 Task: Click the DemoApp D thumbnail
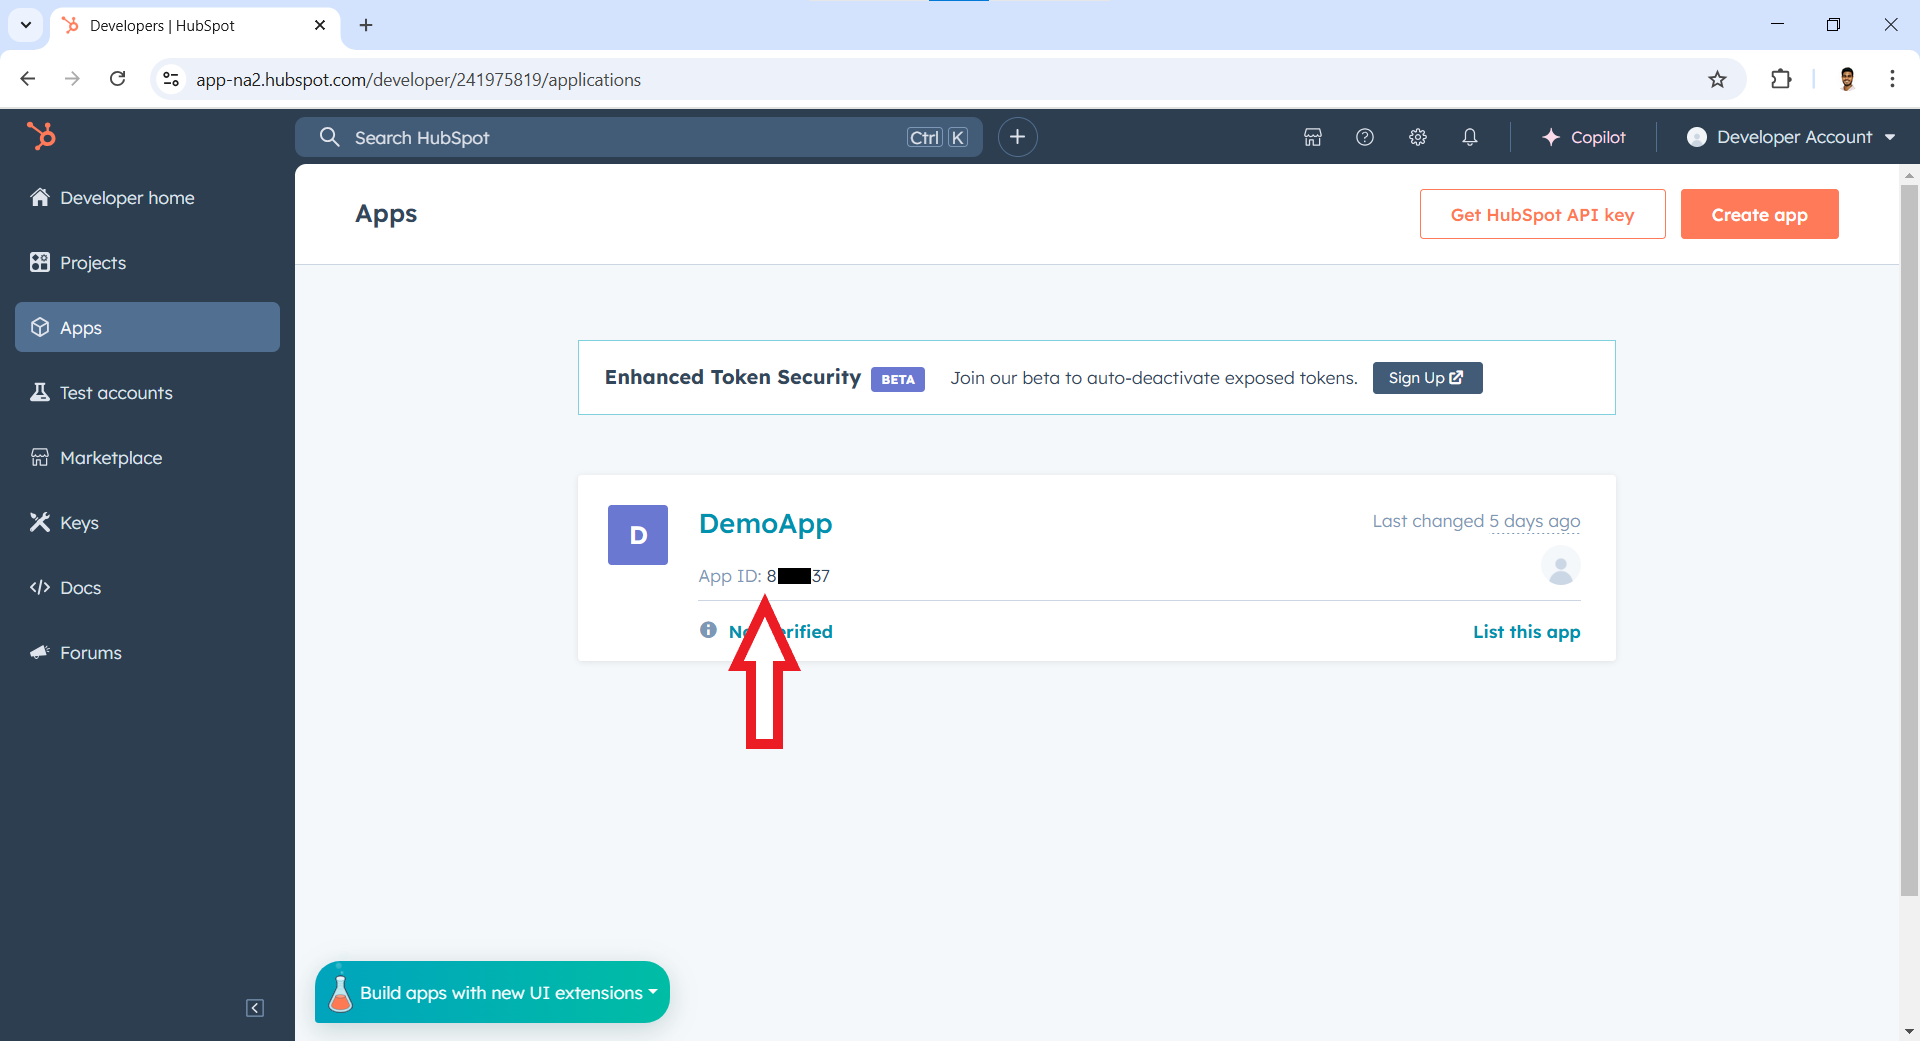point(638,535)
